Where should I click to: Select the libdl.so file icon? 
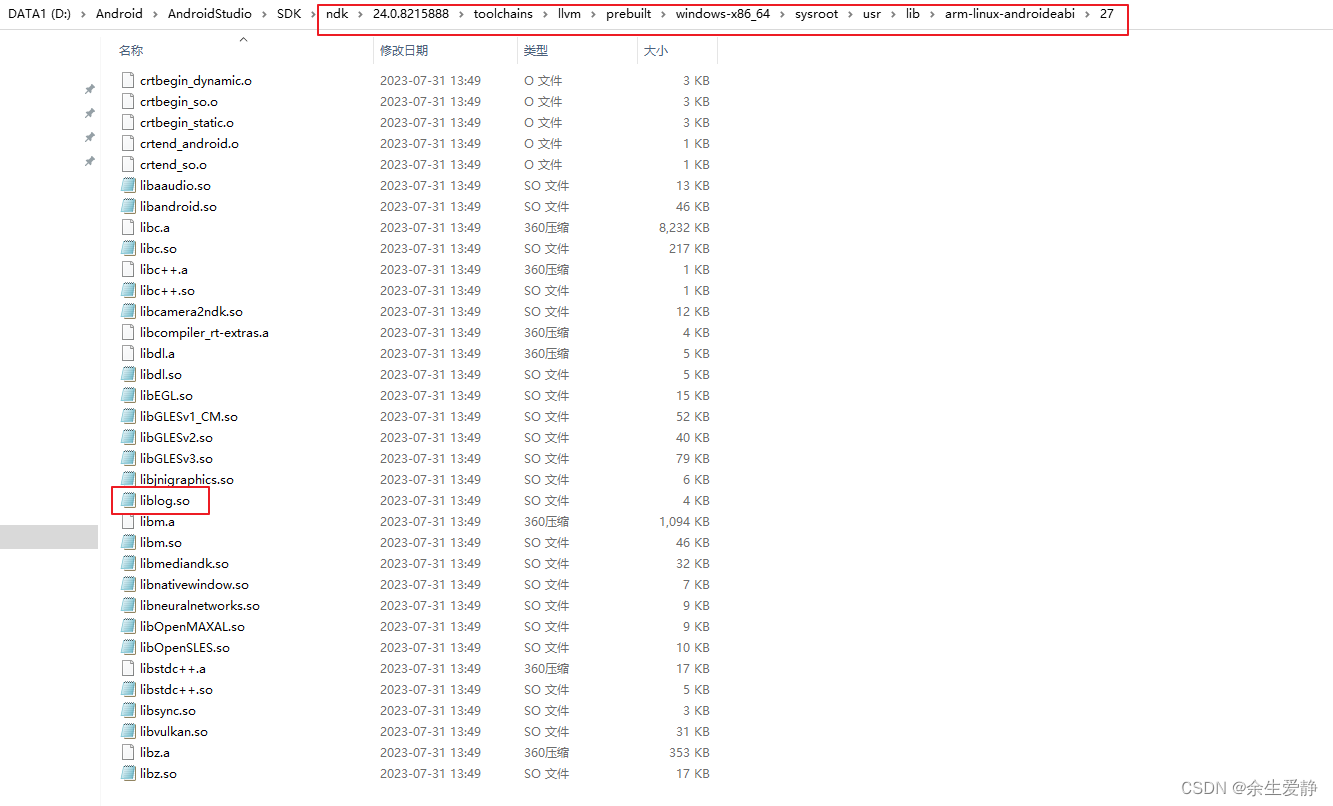point(127,374)
